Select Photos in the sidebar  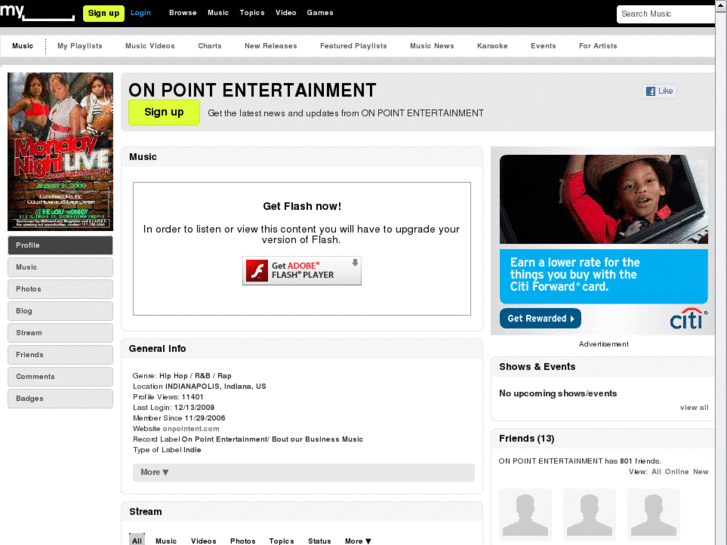(x=60, y=289)
